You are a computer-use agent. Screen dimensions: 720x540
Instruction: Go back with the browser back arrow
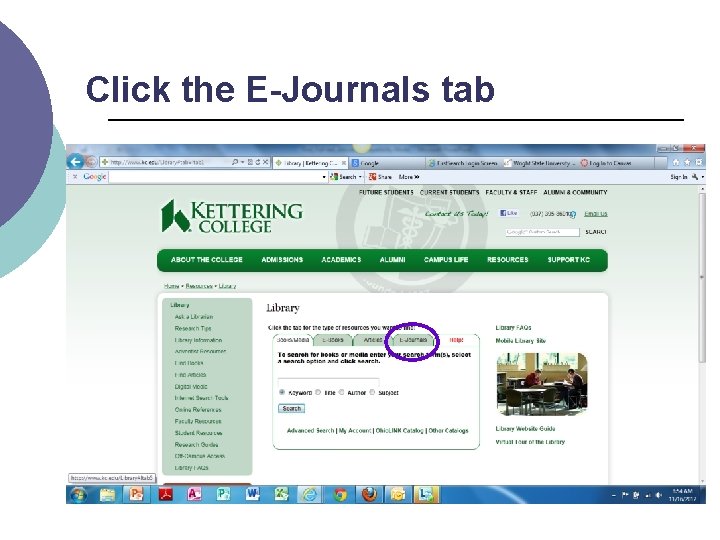coord(75,162)
